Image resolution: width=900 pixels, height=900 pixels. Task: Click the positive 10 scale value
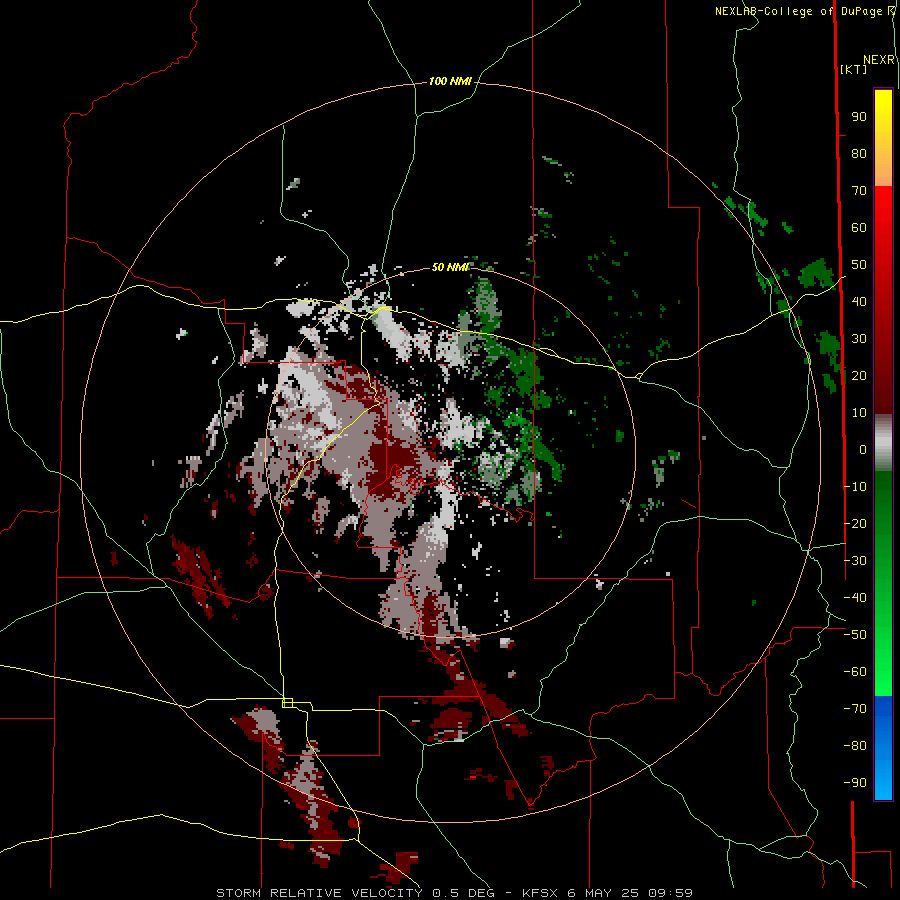pyautogui.click(x=859, y=413)
